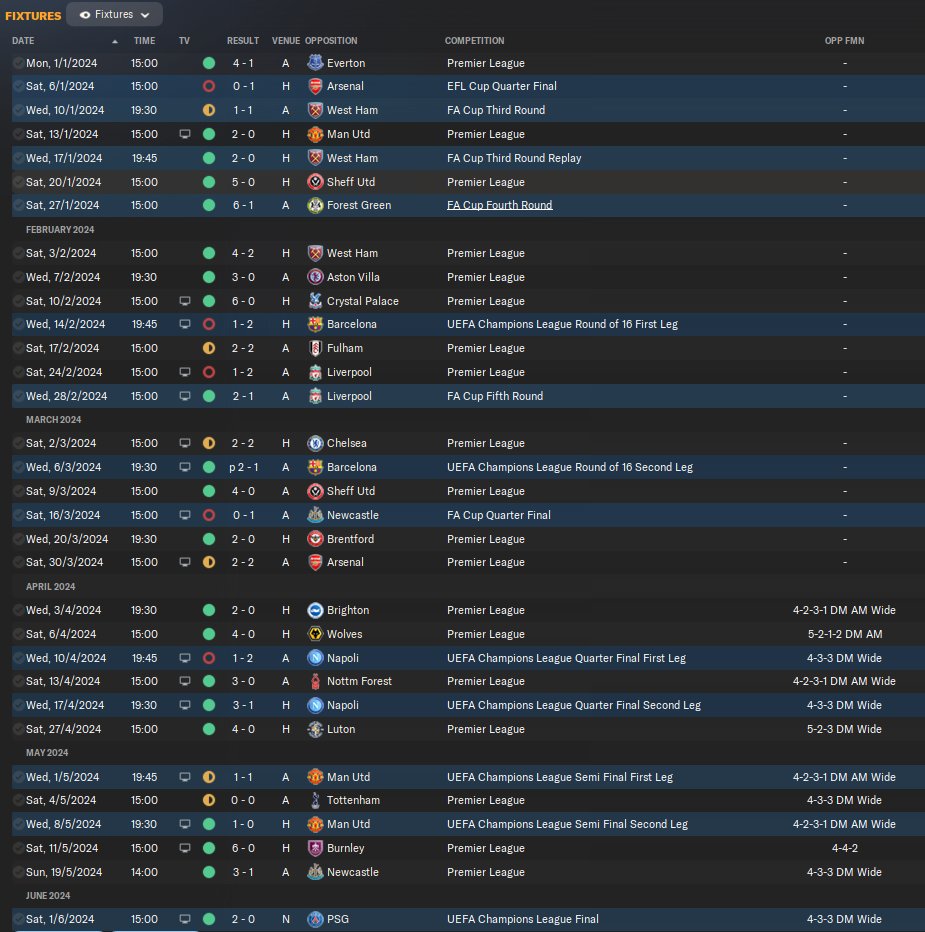Click the Barcelona badge on 14/2/2024
925x932 pixels.
(315, 324)
